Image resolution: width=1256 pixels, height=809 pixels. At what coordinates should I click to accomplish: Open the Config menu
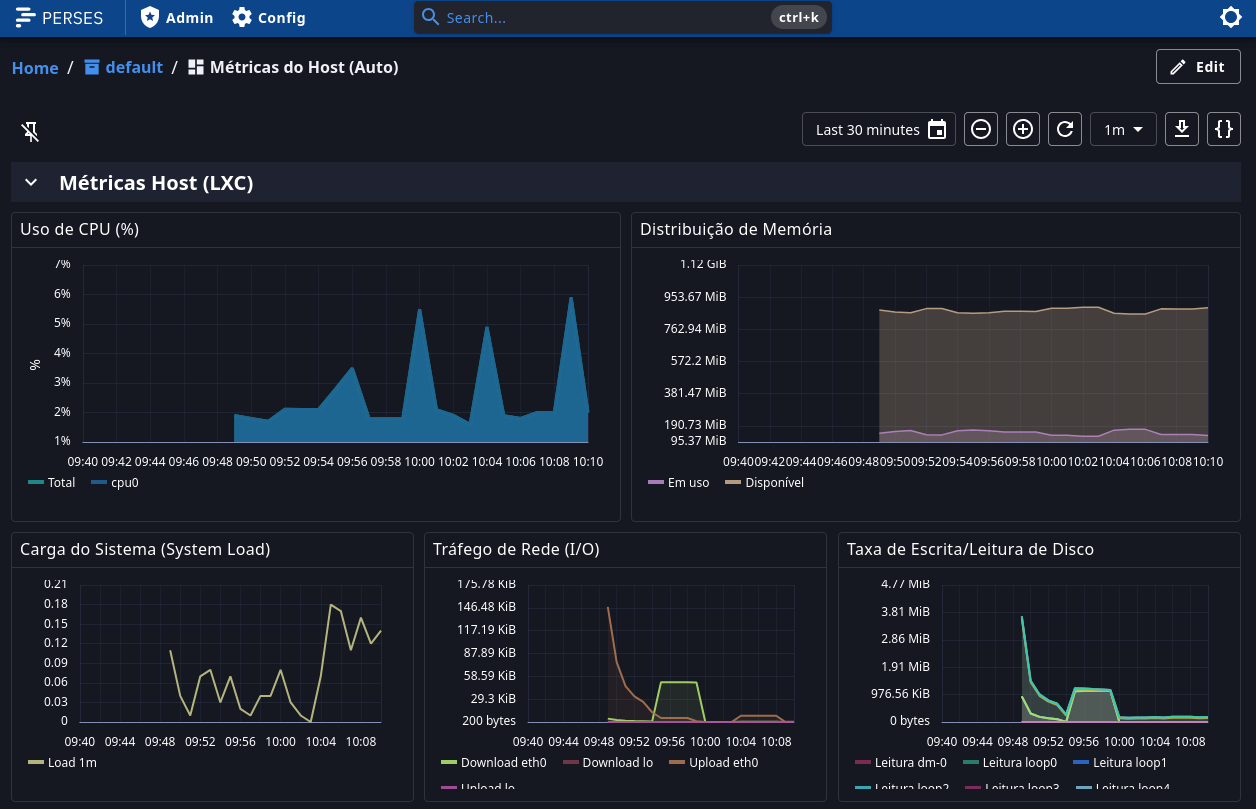pos(269,17)
